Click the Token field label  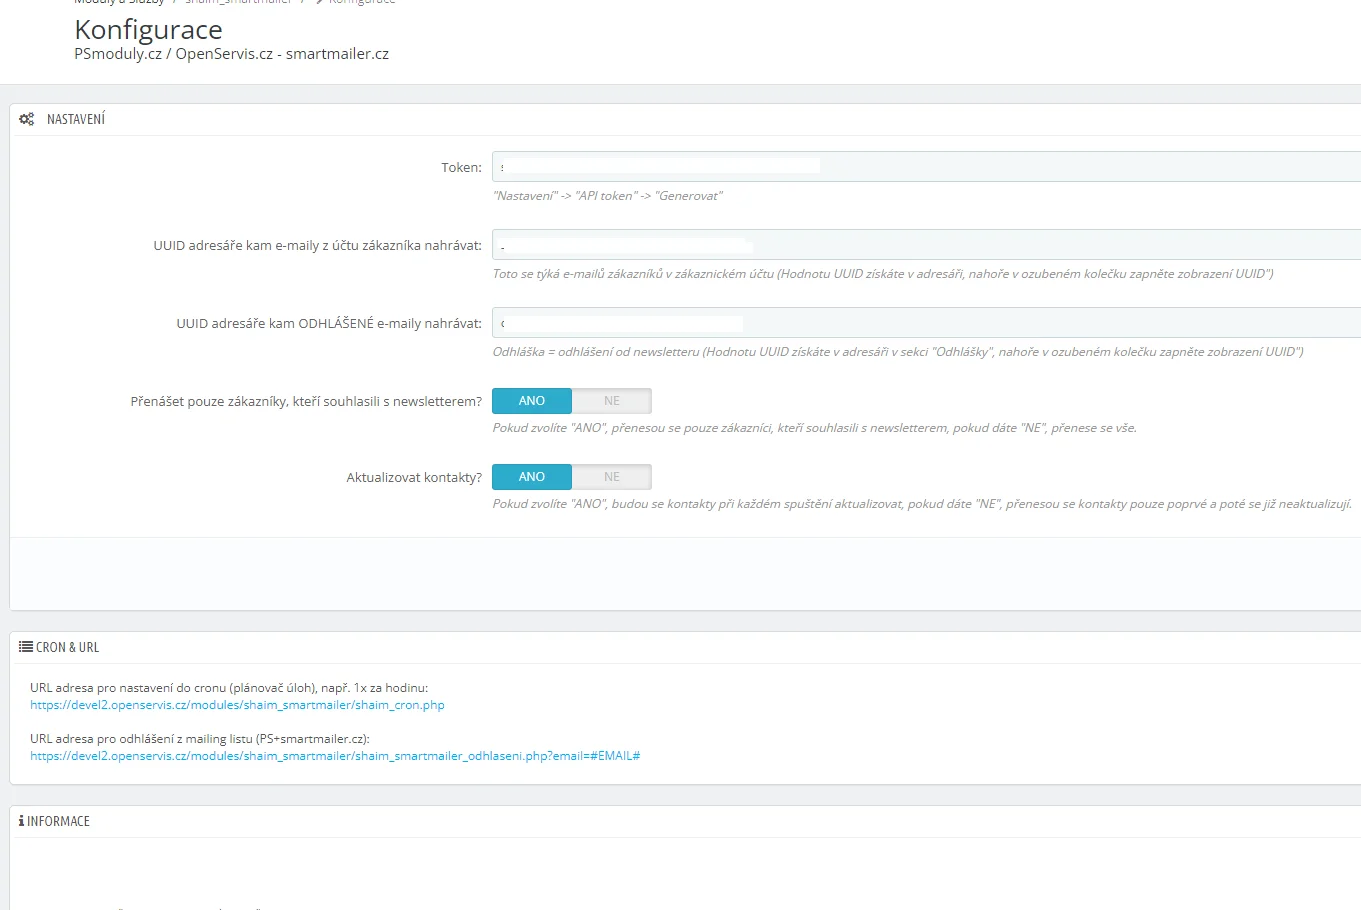(461, 168)
